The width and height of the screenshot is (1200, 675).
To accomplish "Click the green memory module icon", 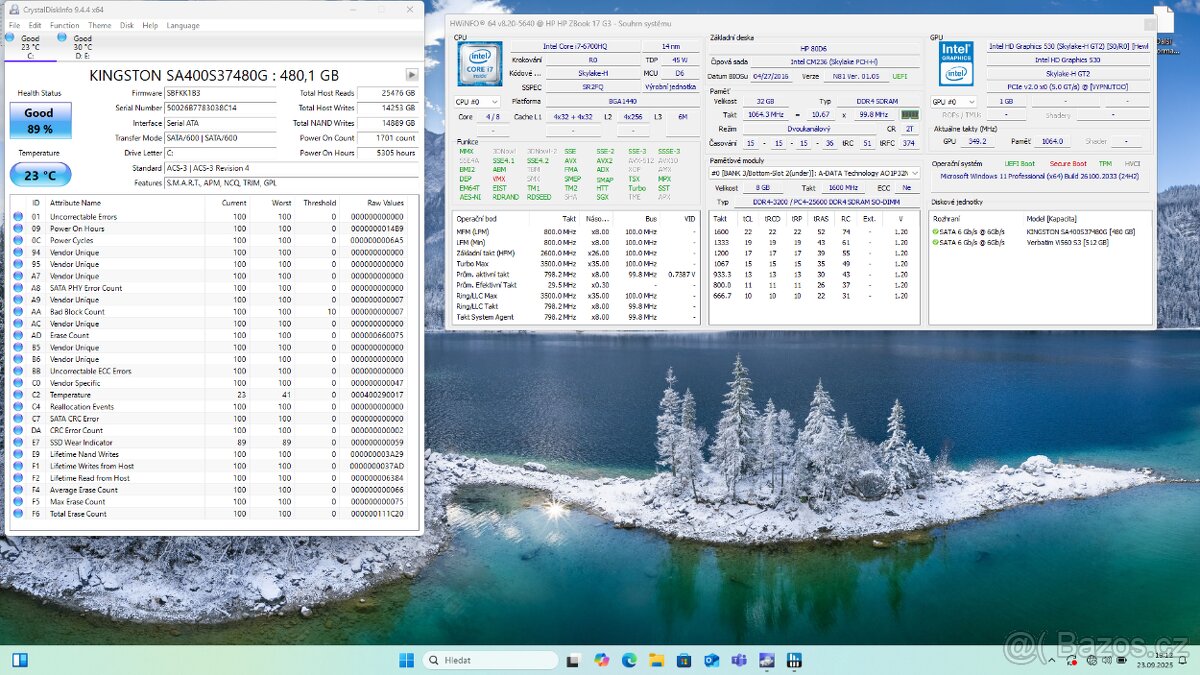I will (x=909, y=115).
